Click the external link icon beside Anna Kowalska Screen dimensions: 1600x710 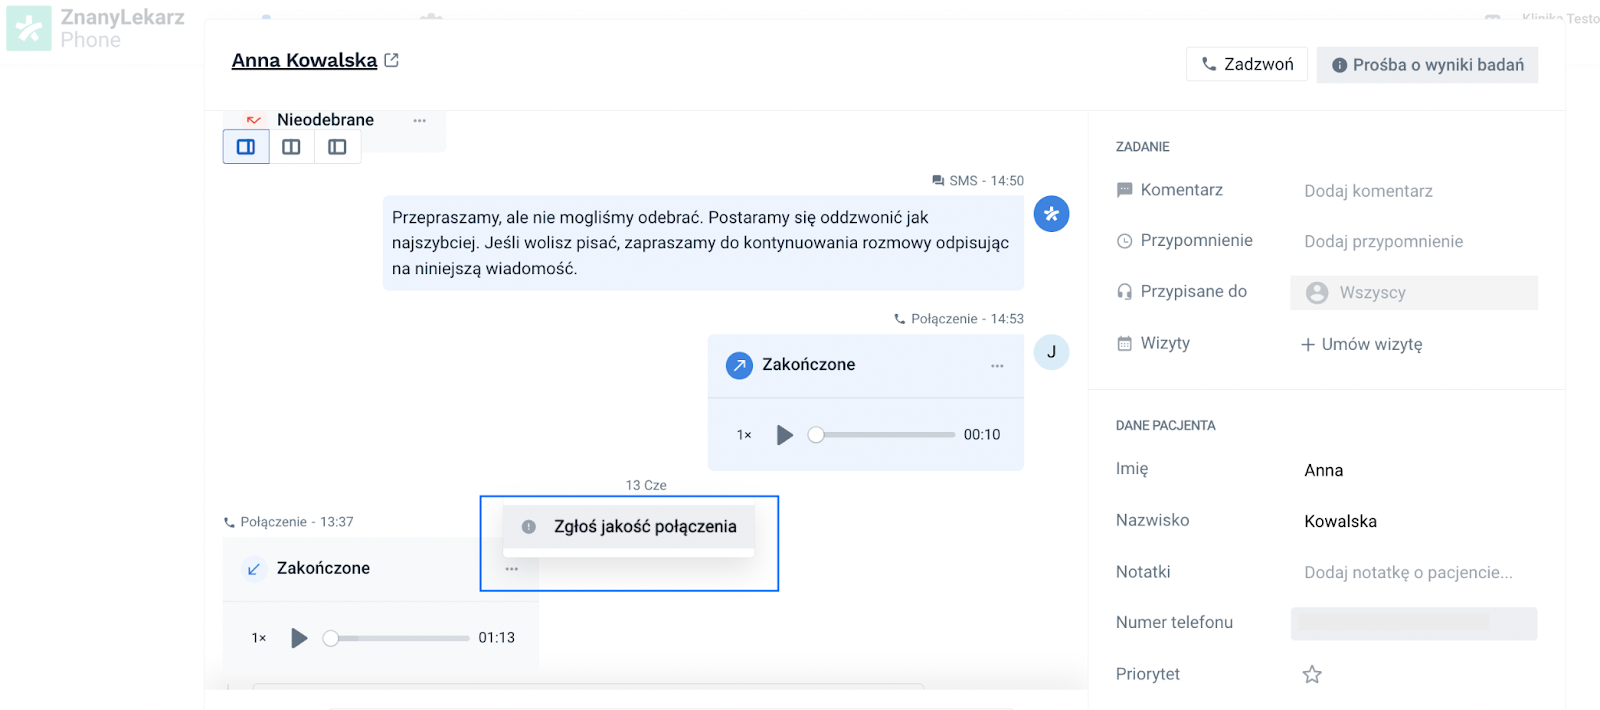392,60
